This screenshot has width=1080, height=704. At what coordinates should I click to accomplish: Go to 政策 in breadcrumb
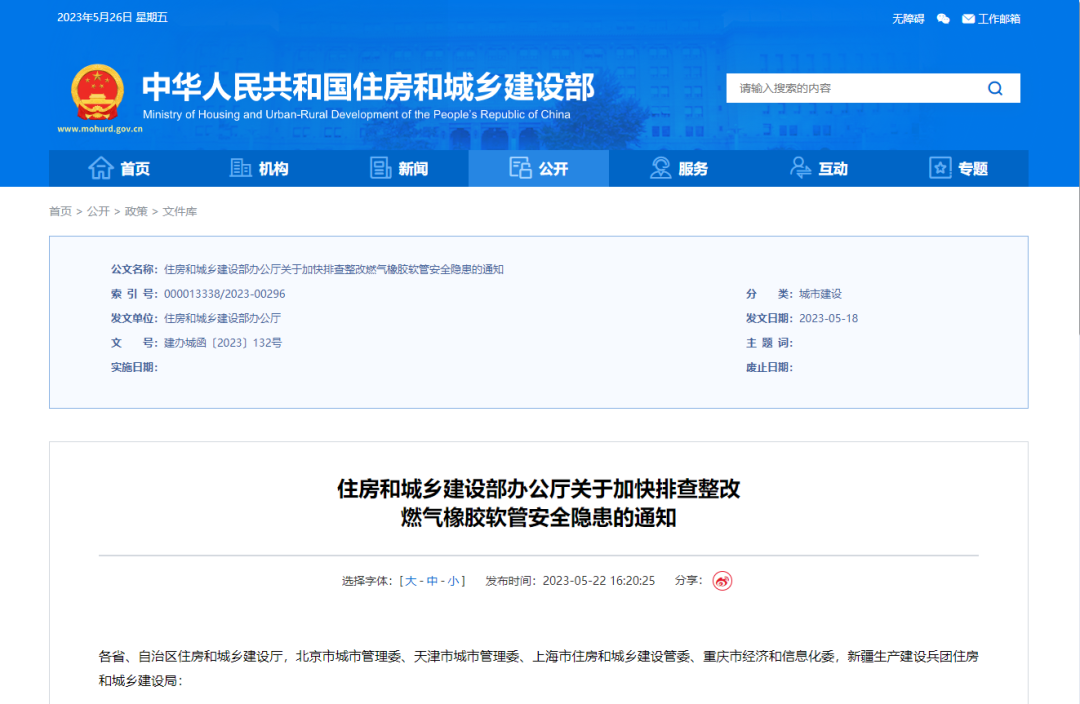(136, 211)
